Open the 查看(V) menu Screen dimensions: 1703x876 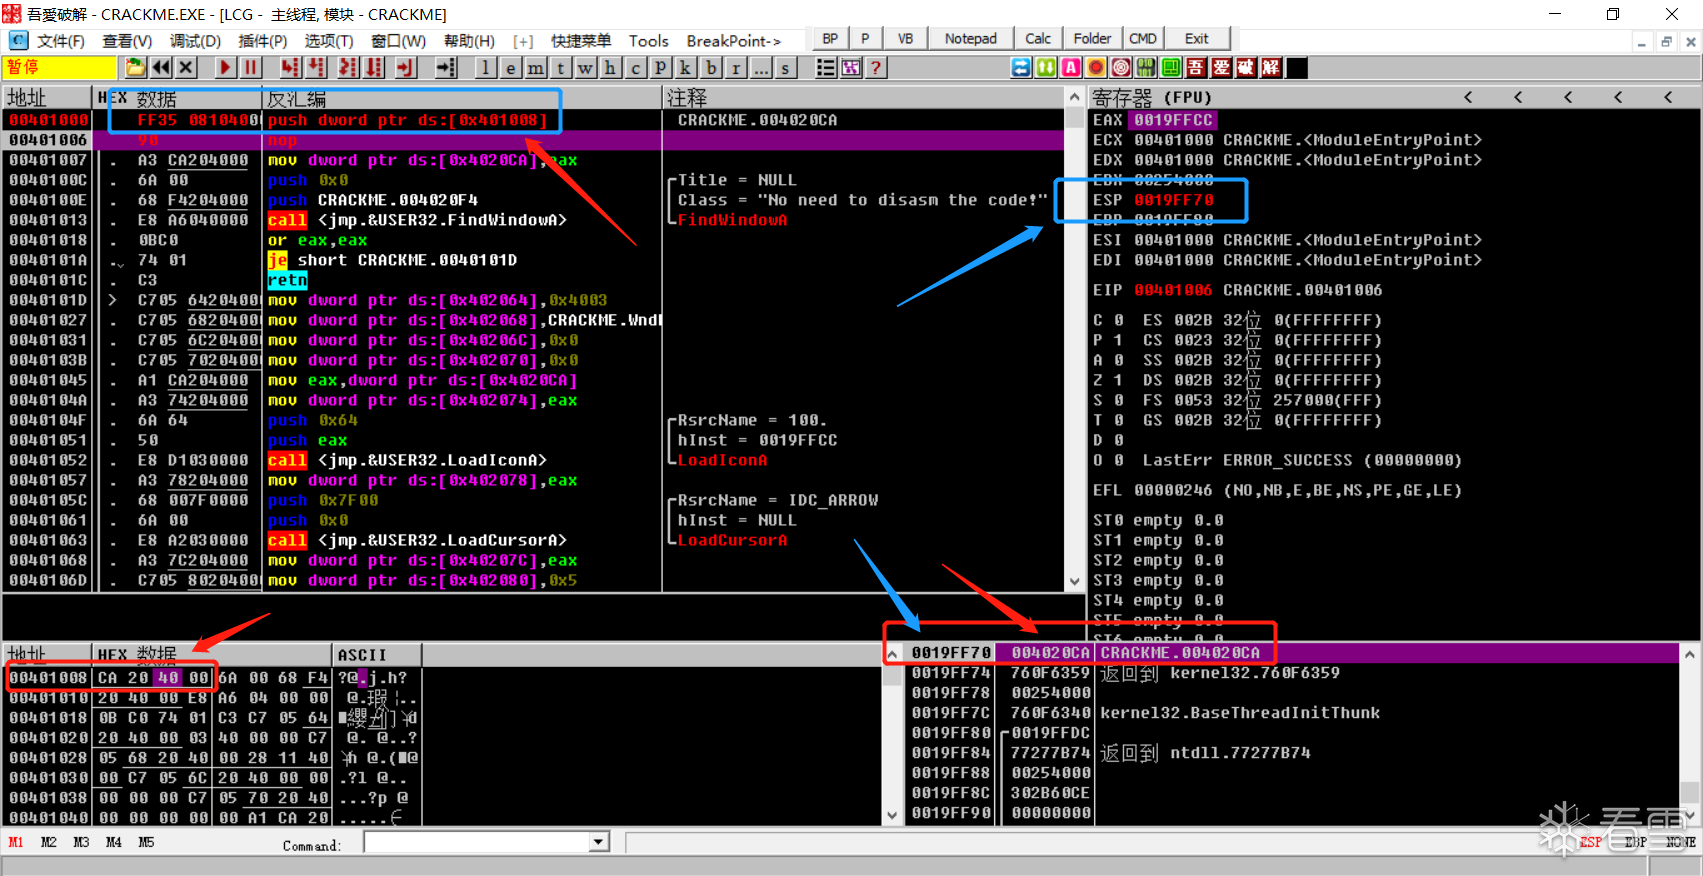[x=127, y=41]
